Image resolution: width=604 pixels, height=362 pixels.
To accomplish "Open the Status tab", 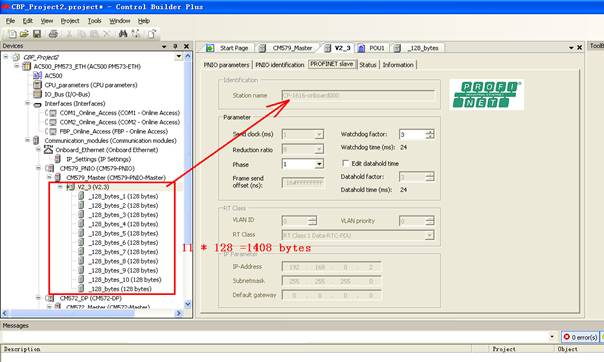I will click(x=367, y=65).
